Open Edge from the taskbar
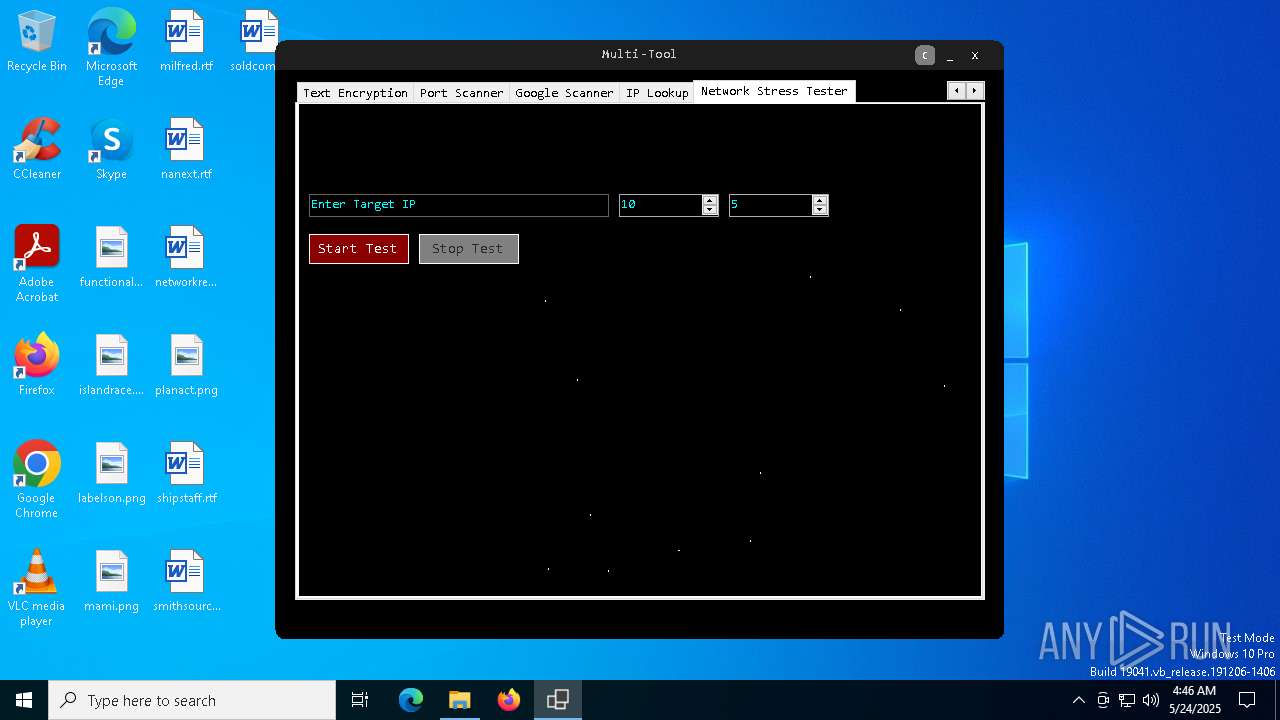 (x=411, y=700)
